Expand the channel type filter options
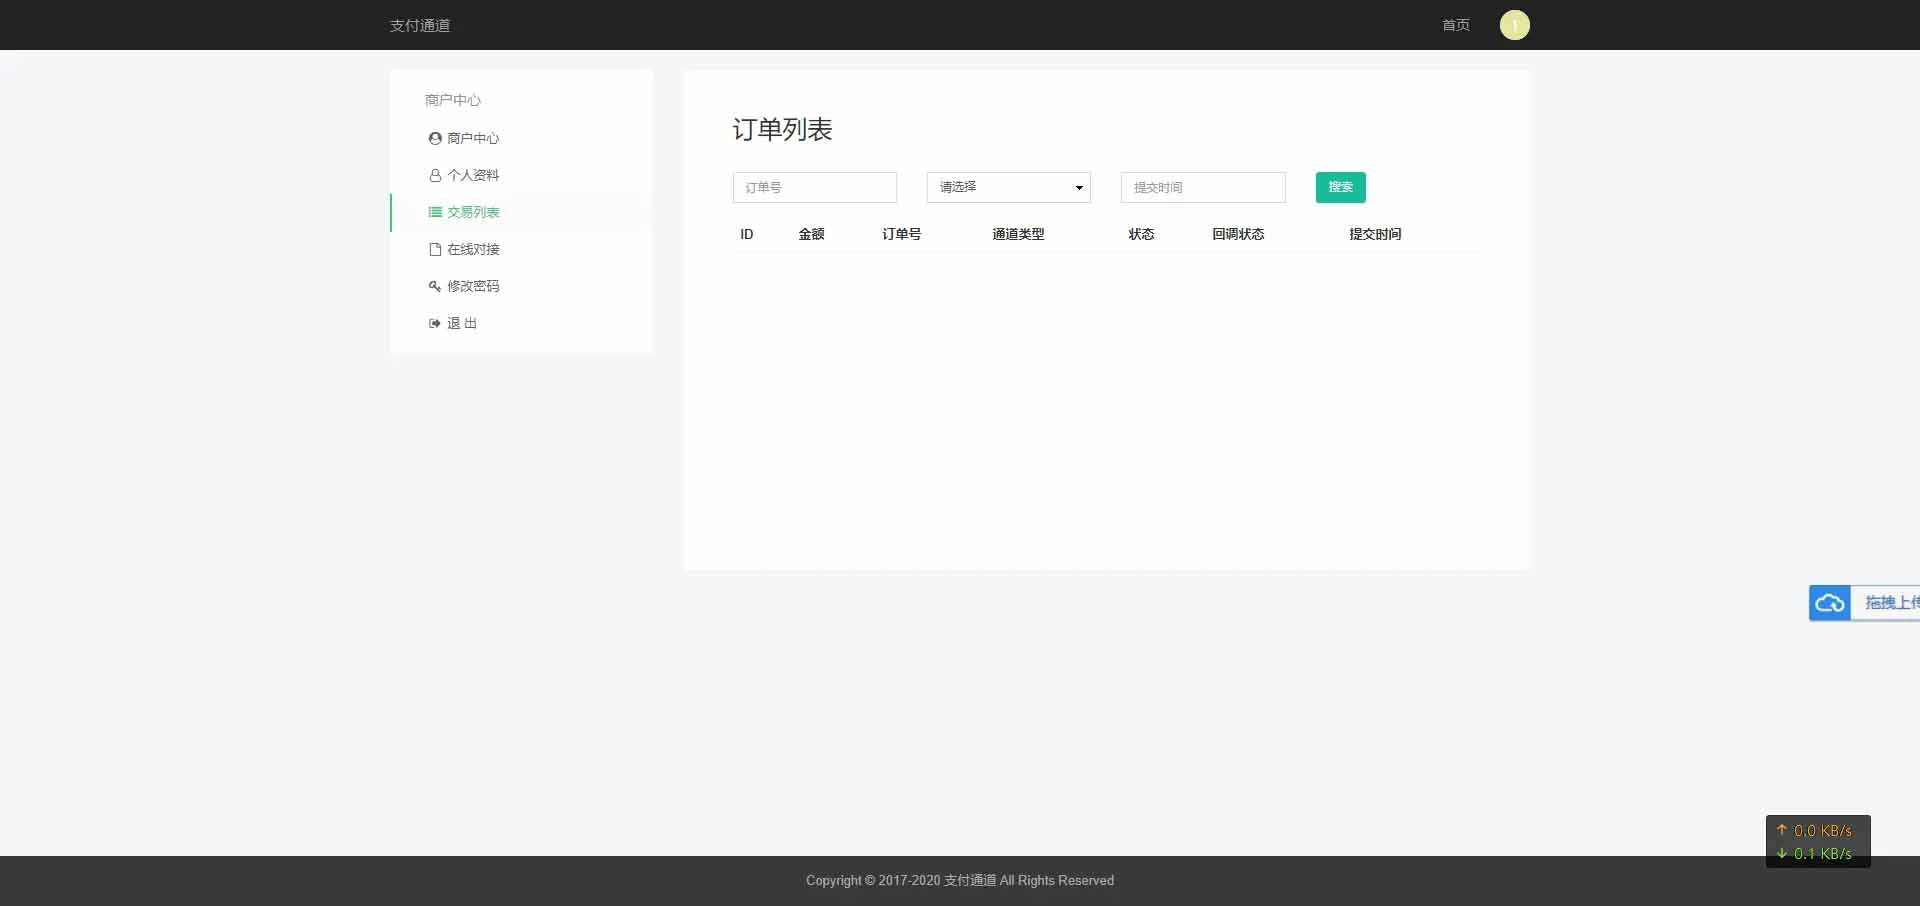 [x=1078, y=187]
